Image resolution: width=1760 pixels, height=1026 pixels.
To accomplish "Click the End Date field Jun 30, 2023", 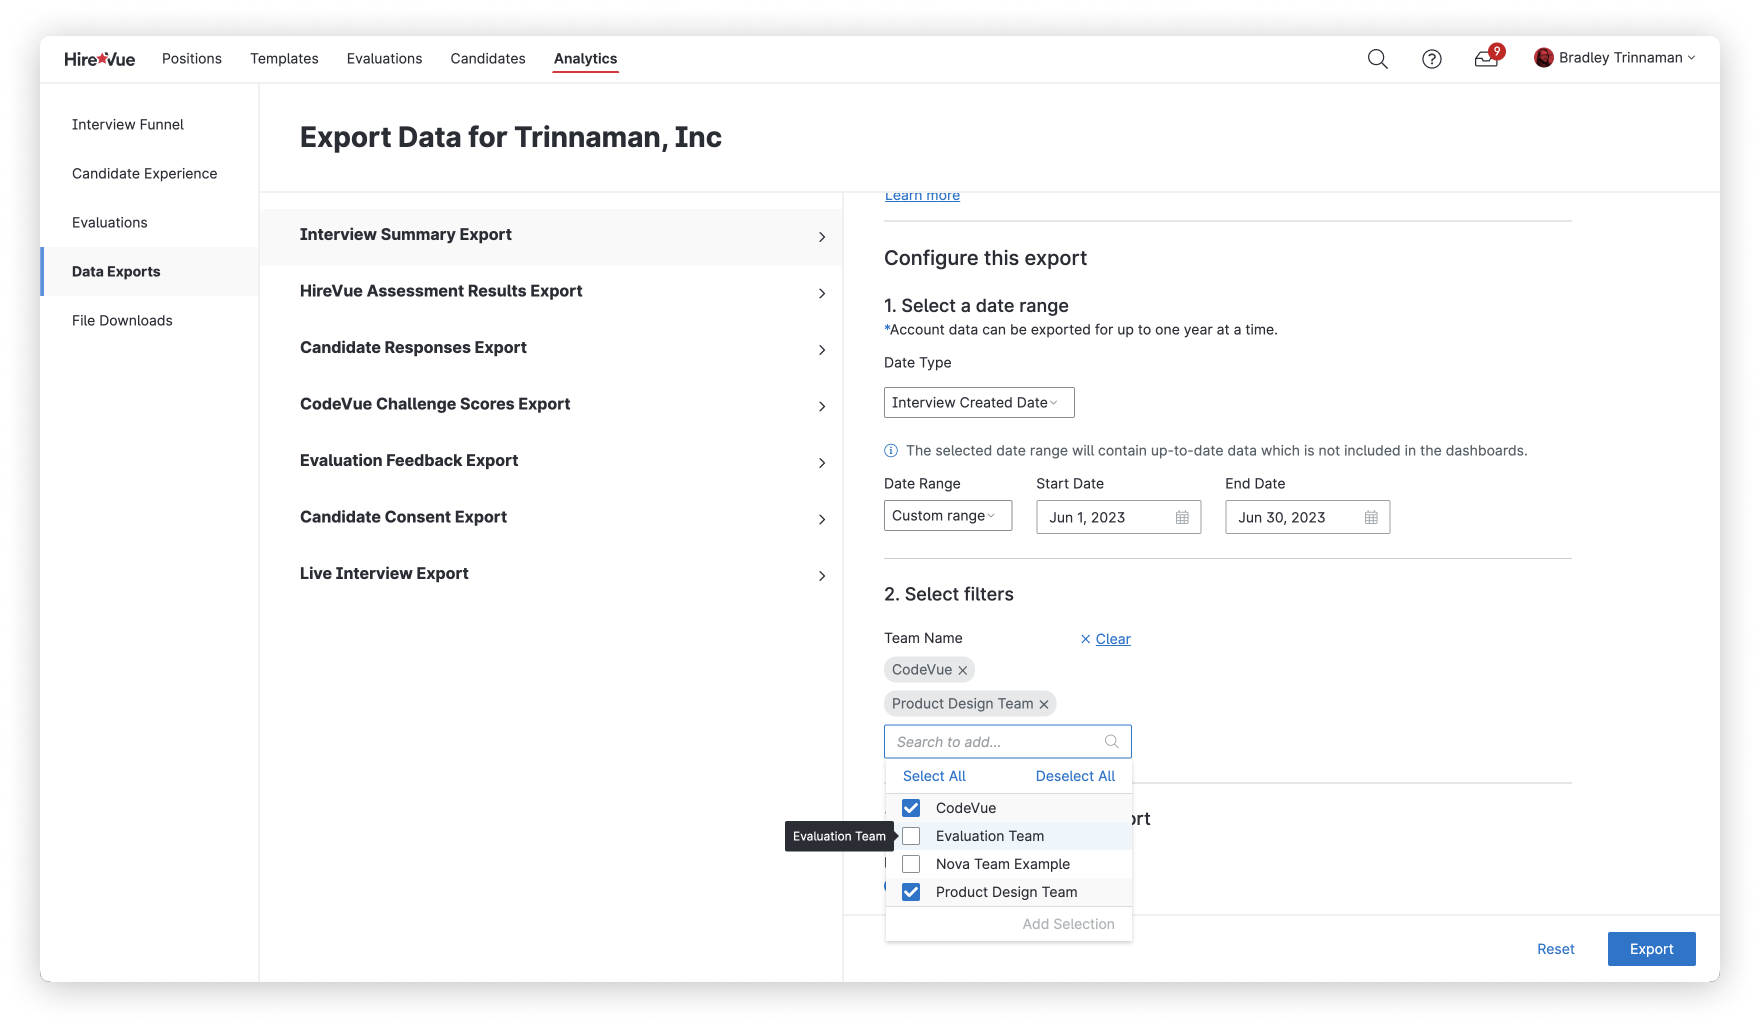I will (x=1307, y=517).
